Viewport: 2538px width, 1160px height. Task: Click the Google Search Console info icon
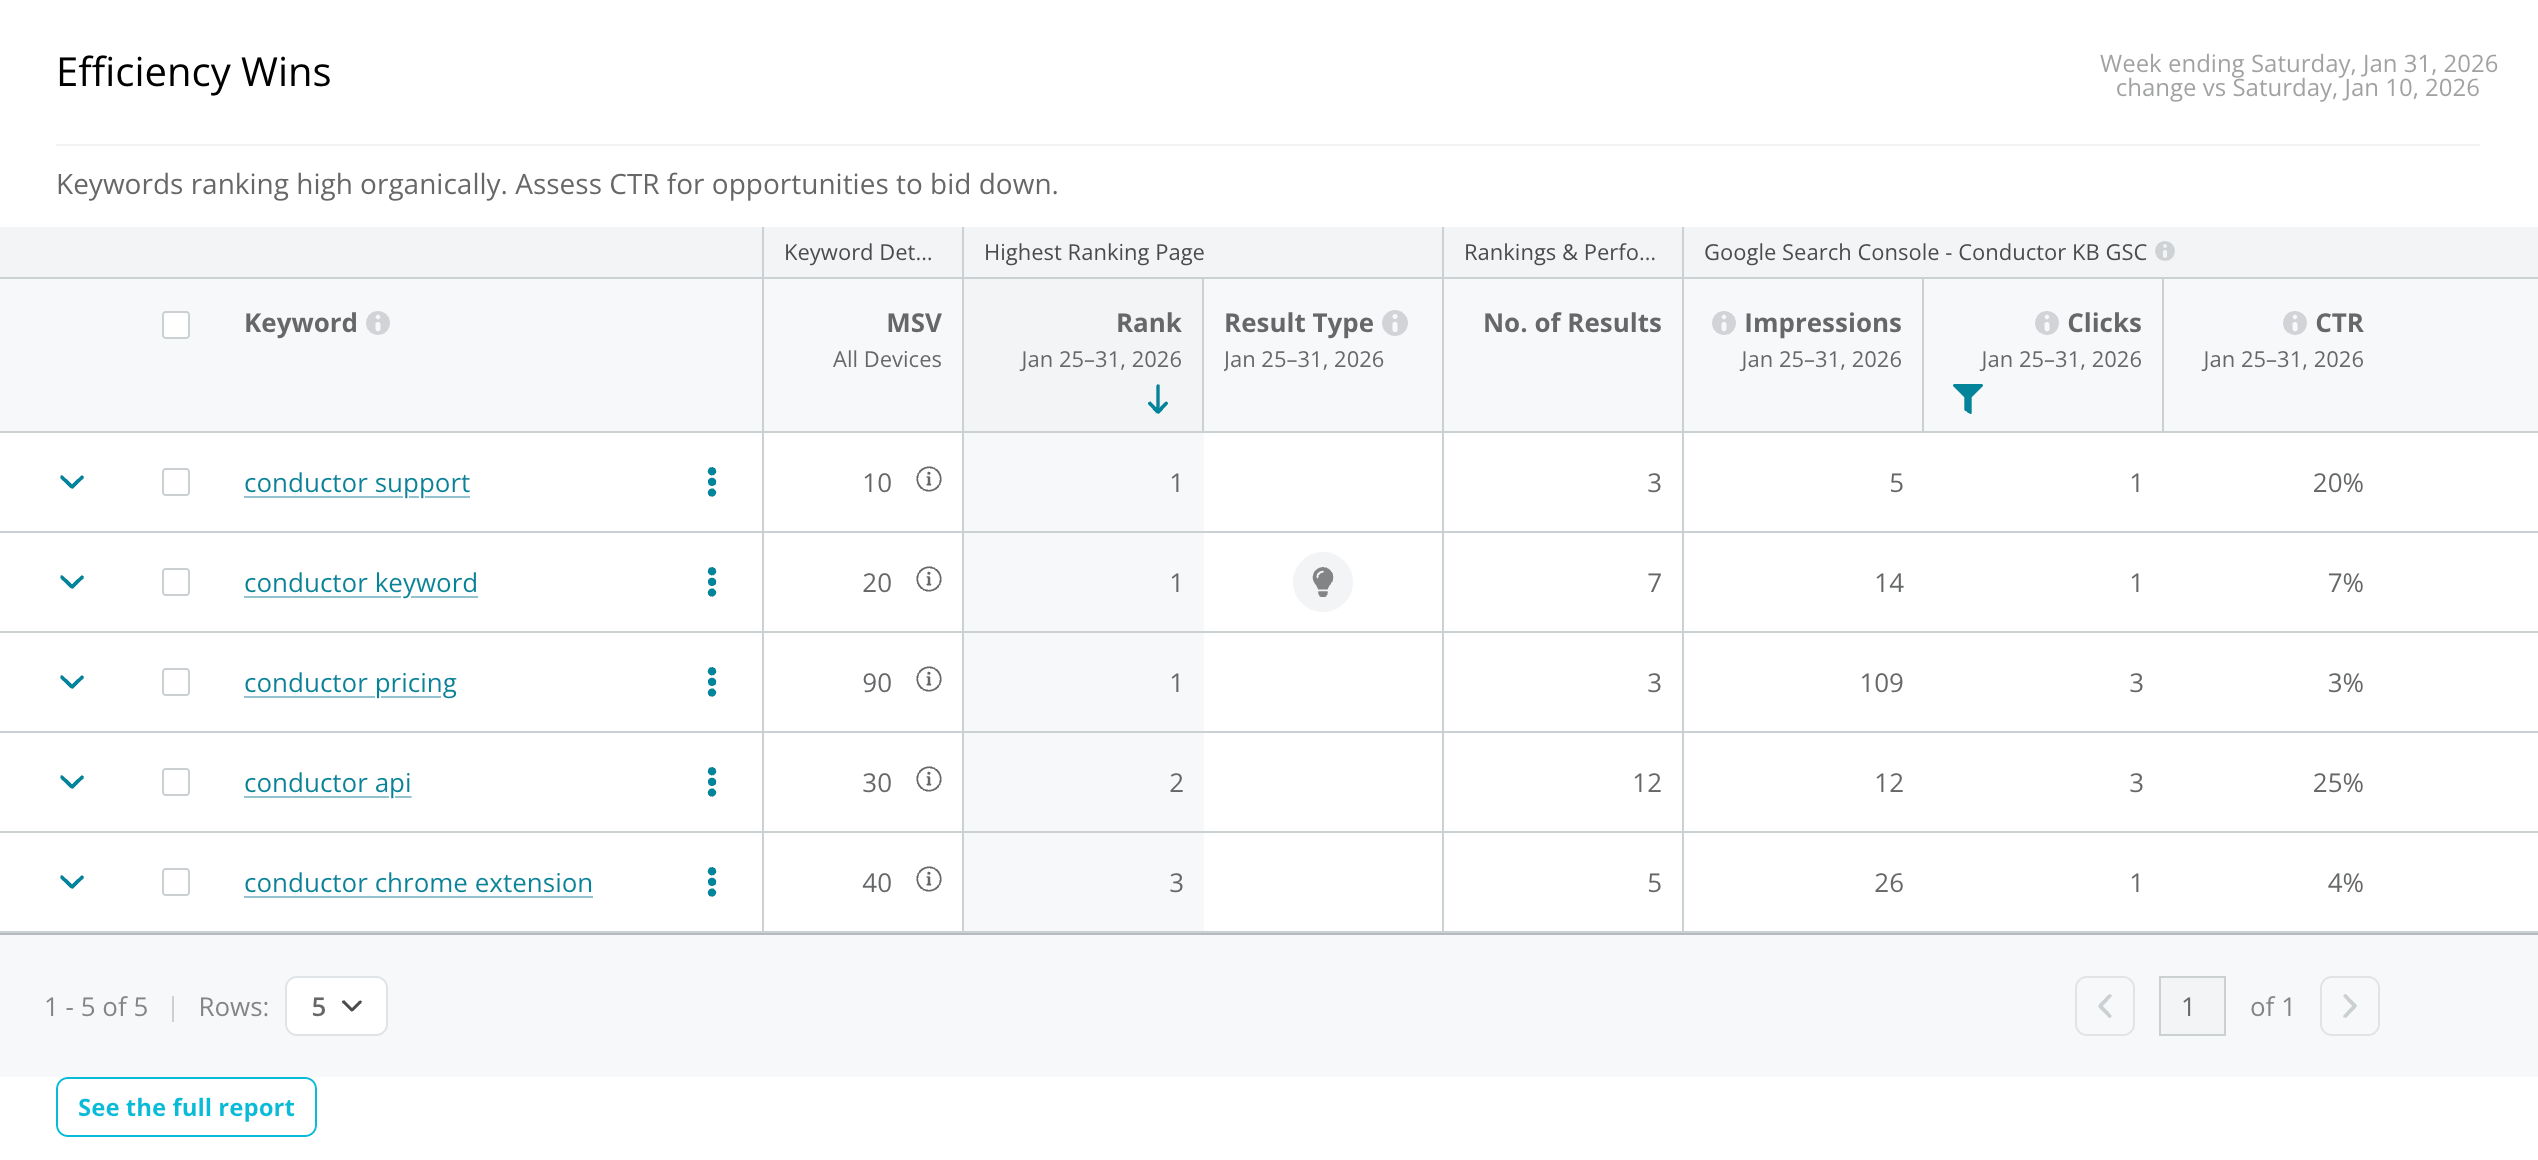click(2165, 252)
